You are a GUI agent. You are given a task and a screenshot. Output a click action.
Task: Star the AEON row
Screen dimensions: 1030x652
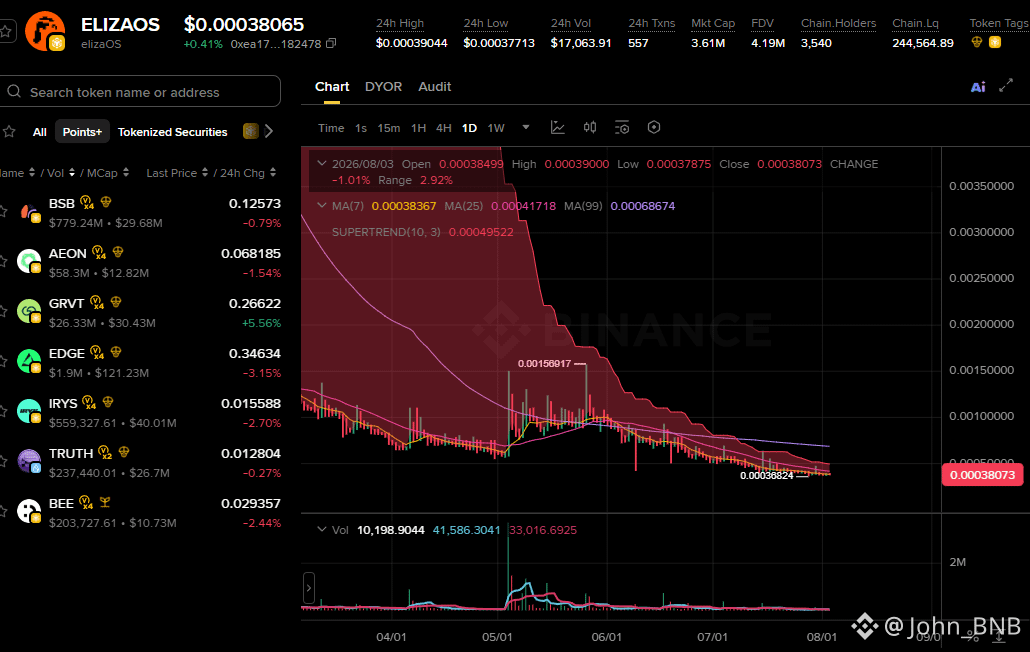coord(3,261)
